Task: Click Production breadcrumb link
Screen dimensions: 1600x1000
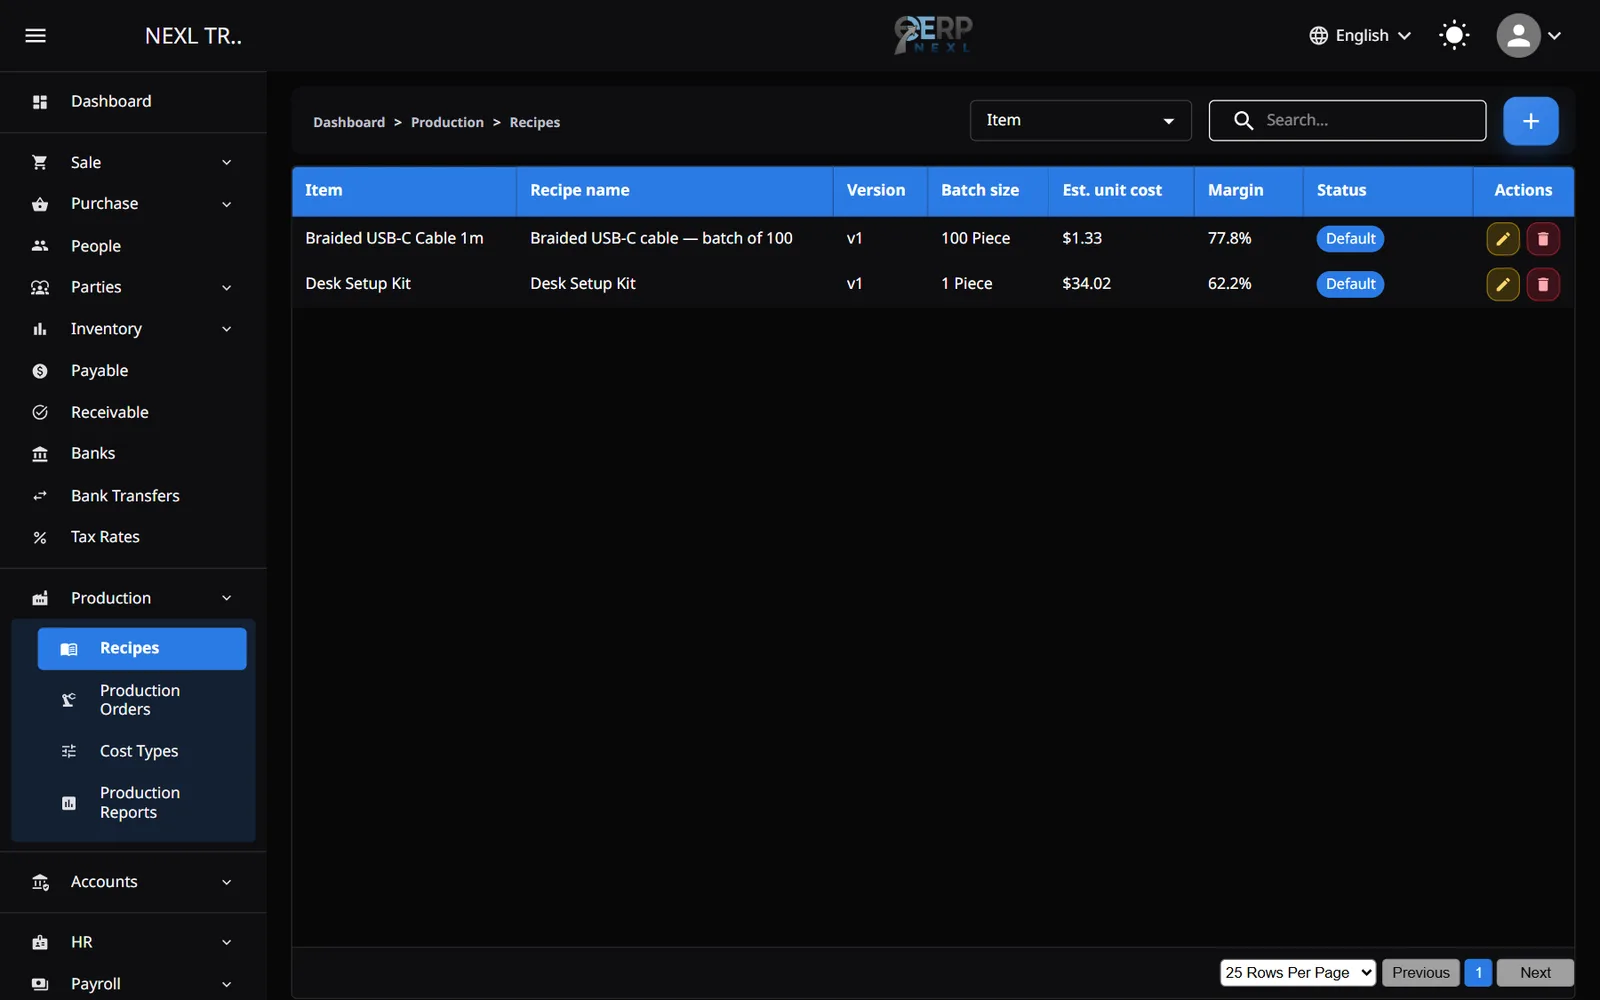Action: [x=447, y=122]
